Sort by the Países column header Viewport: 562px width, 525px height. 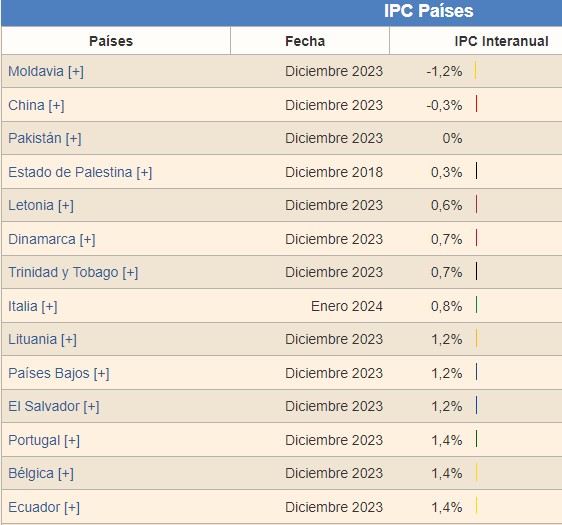[x=111, y=41]
